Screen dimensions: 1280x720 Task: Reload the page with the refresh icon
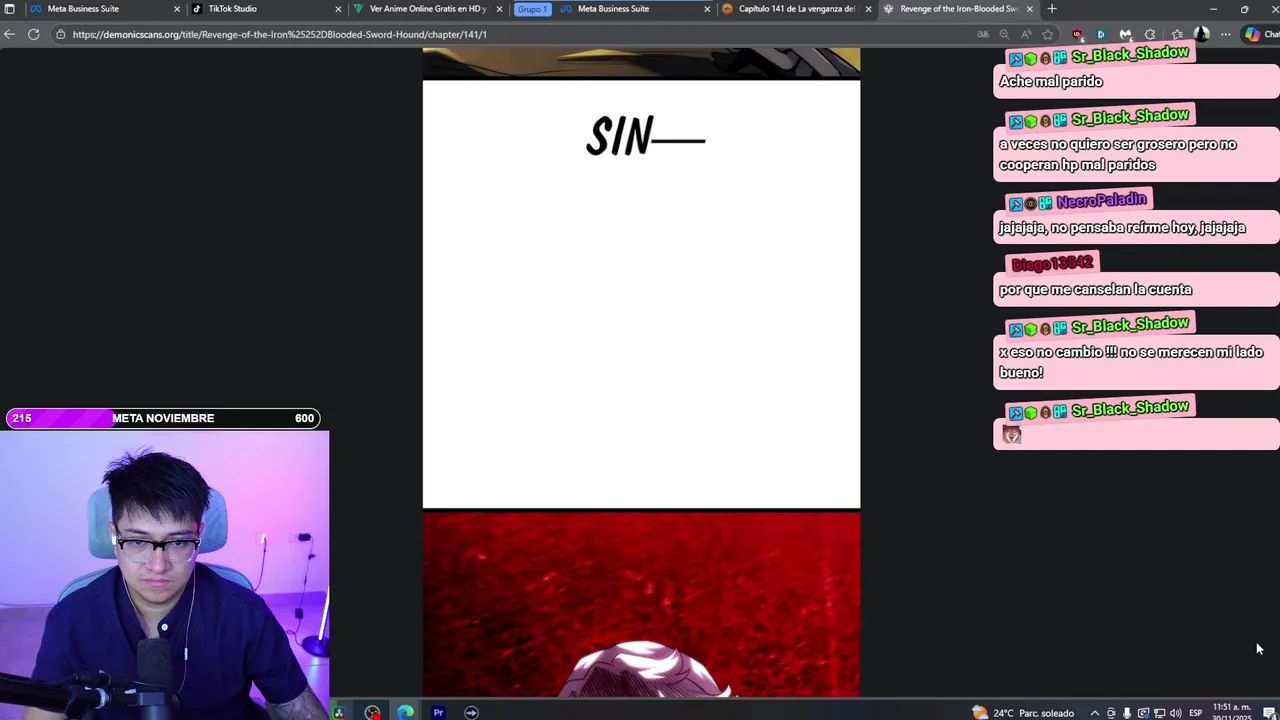coord(33,34)
